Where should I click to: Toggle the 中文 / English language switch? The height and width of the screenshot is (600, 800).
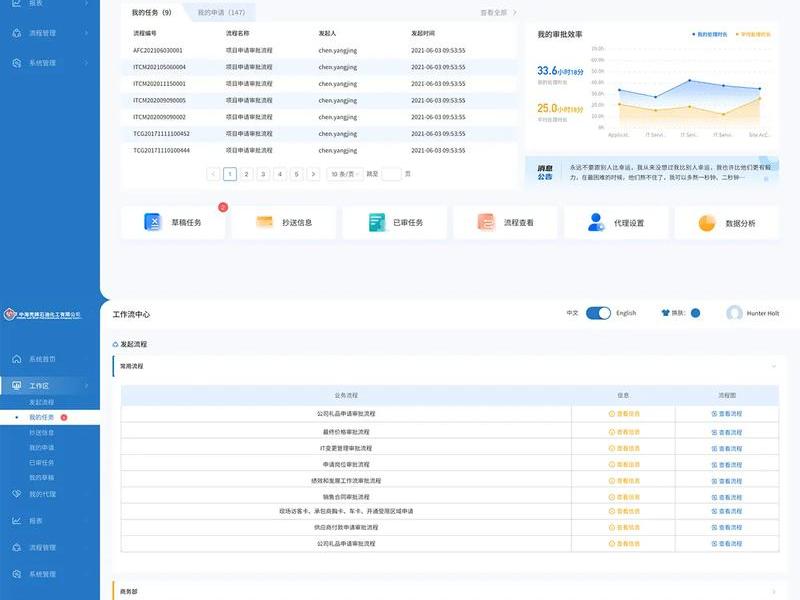pyautogui.click(x=598, y=313)
